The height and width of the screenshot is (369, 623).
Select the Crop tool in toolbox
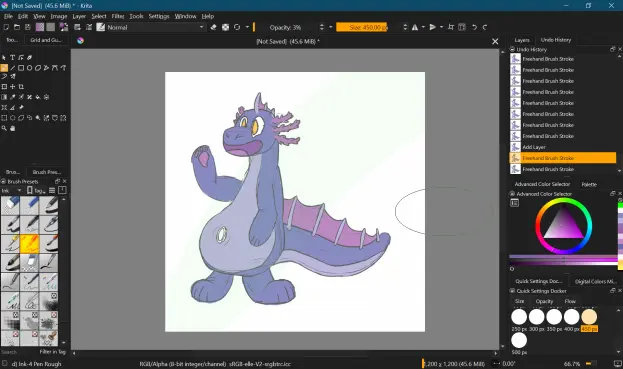(21, 87)
